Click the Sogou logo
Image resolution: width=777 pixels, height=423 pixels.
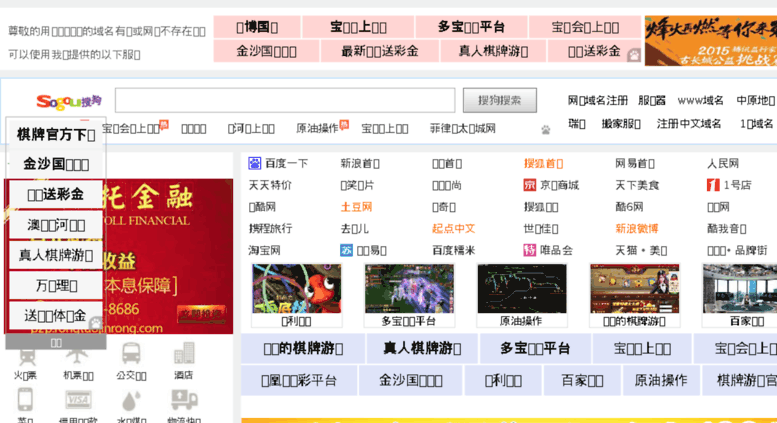click(69, 102)
